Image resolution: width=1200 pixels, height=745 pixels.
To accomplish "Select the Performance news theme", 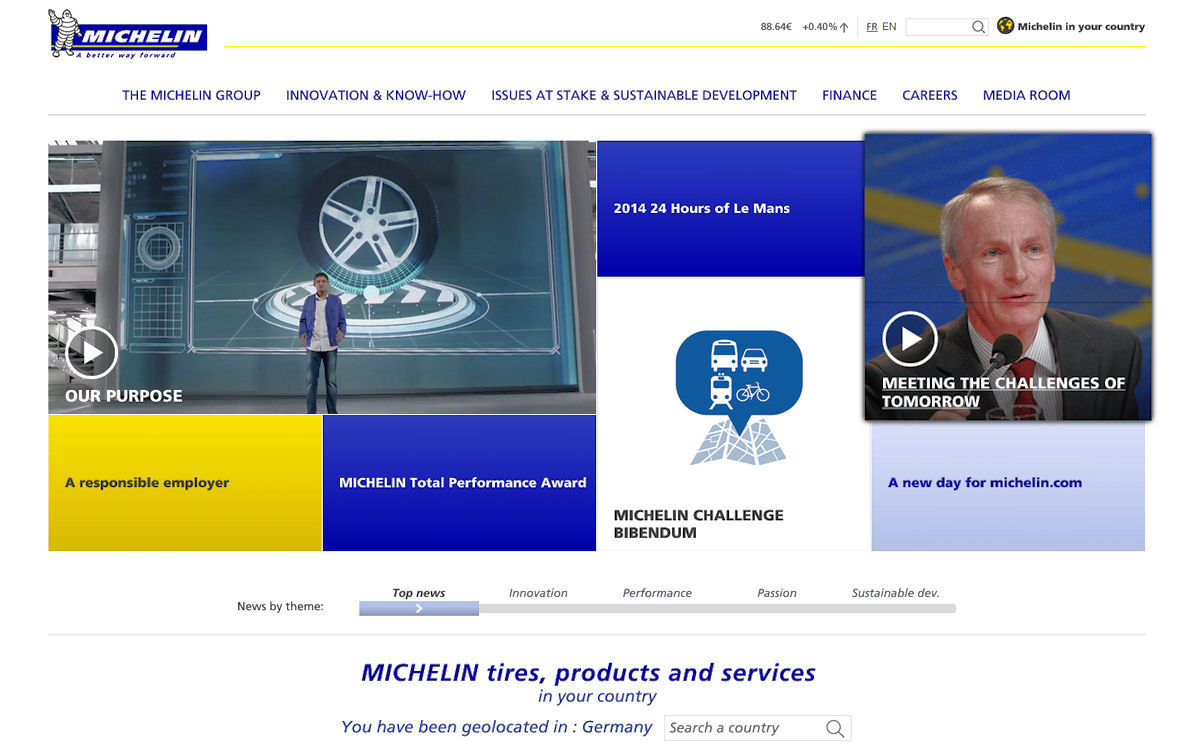I will click(x=657, y=593).
